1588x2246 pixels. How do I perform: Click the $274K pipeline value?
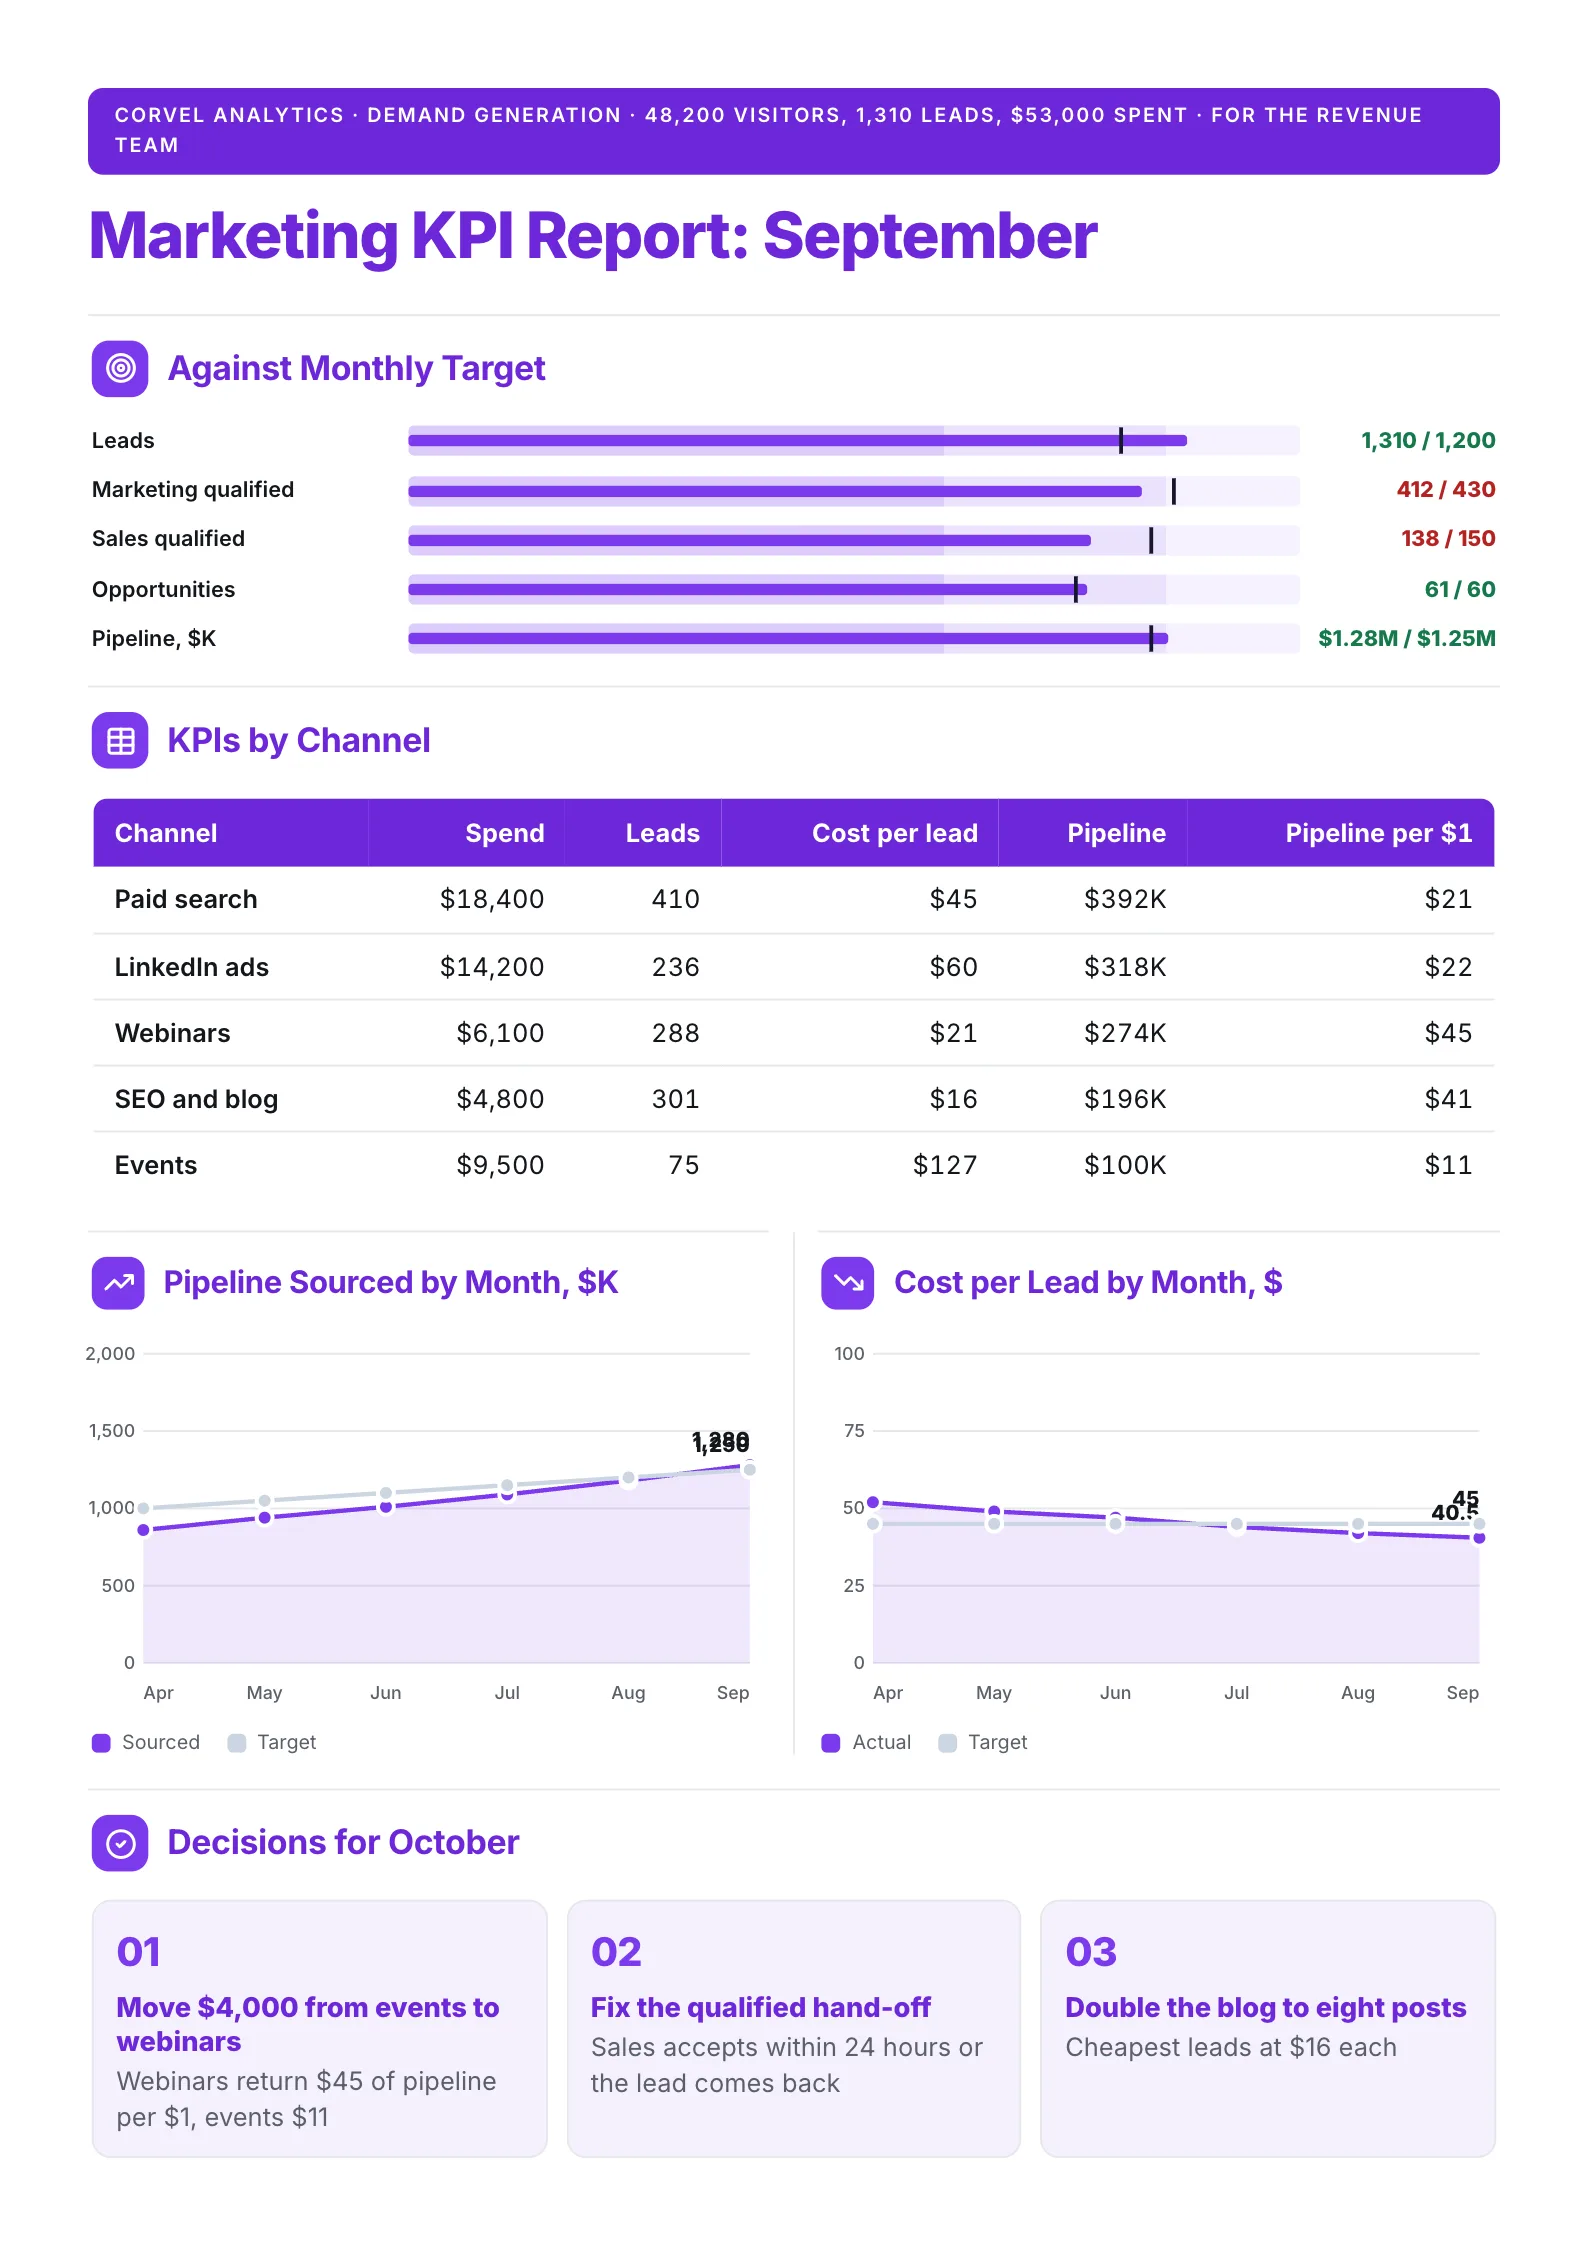pos(1125,1034)
